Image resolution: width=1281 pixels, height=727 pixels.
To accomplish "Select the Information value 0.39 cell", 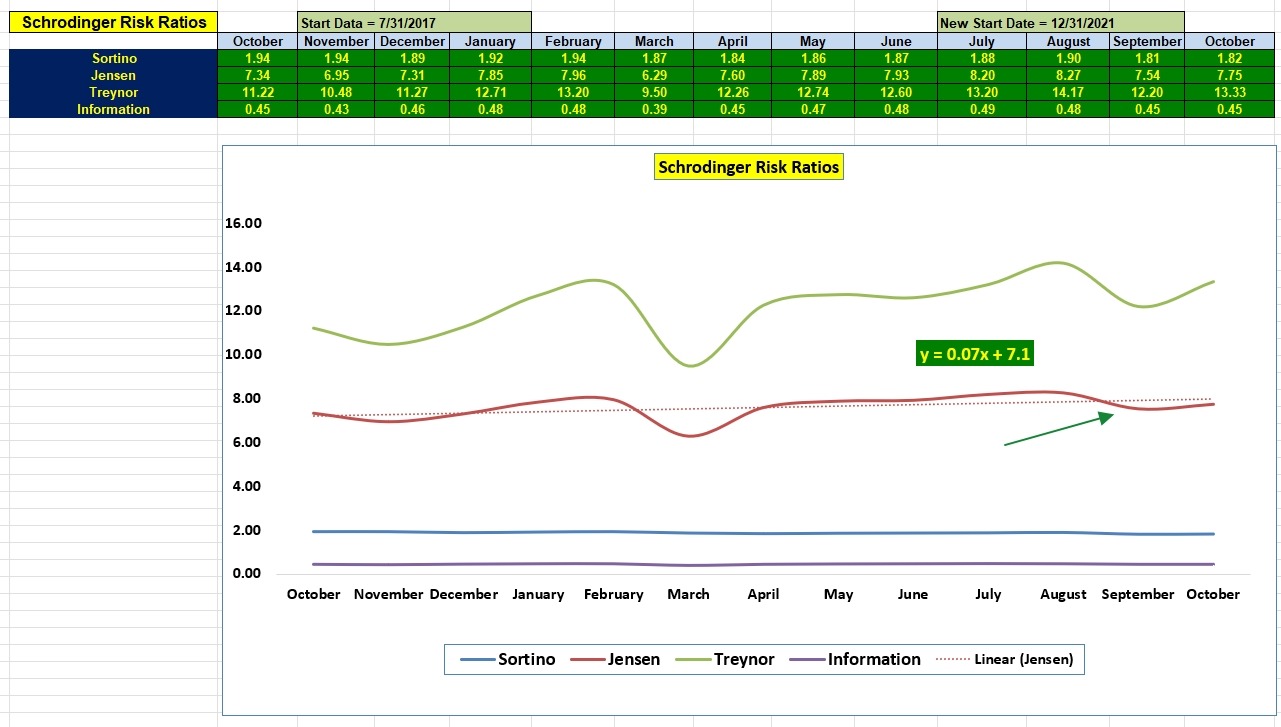I will point(654,110).
